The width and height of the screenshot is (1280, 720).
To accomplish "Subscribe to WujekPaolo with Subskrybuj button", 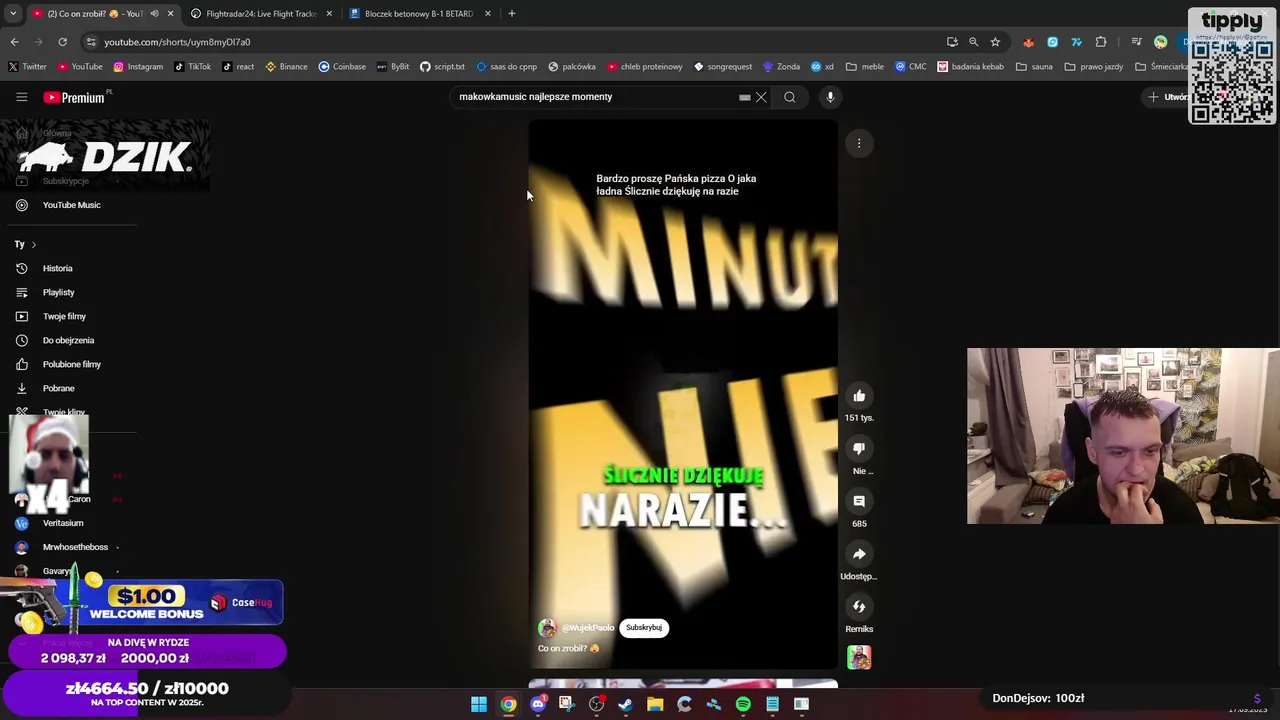I will coord(644,628).
